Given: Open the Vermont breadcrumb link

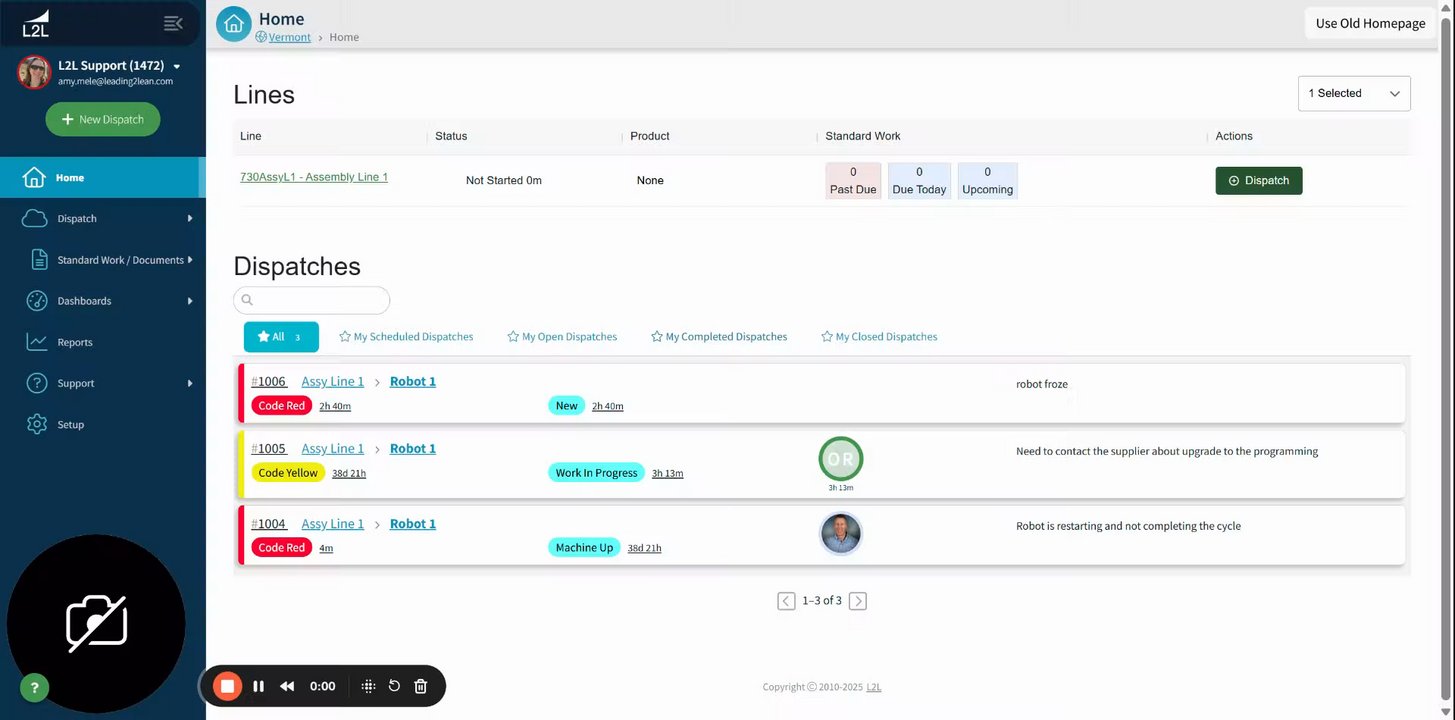Looking at the screenshot, I should click(289, 37).
